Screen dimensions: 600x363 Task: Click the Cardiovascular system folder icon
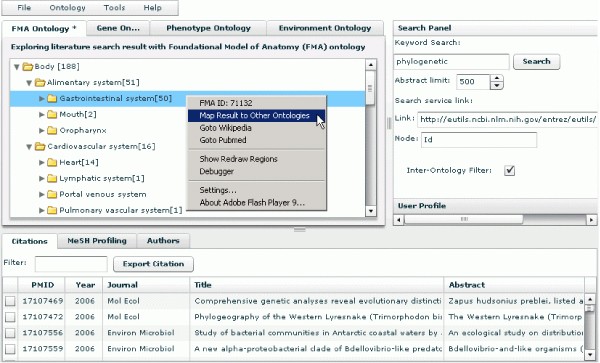(40, 147)
